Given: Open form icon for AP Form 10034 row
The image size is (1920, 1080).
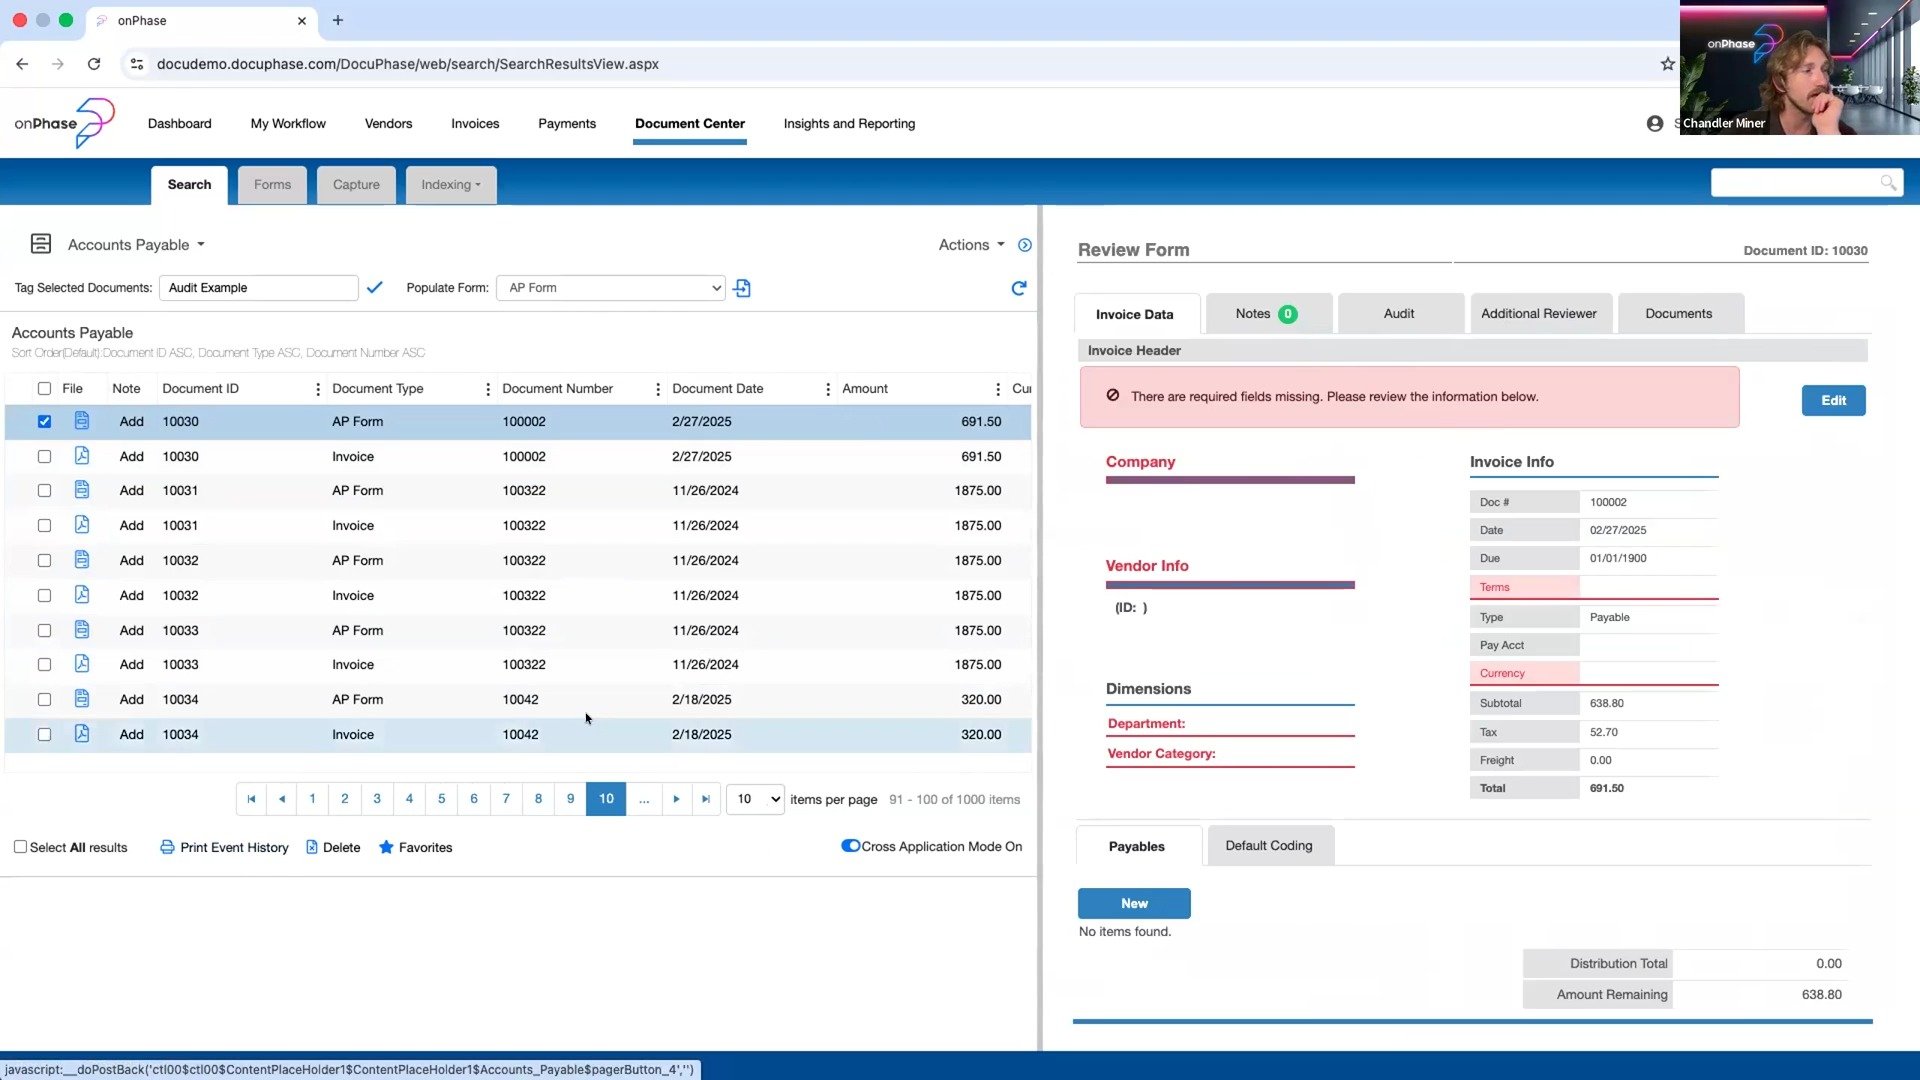Looking at the screenshot, I should (82, 699).
